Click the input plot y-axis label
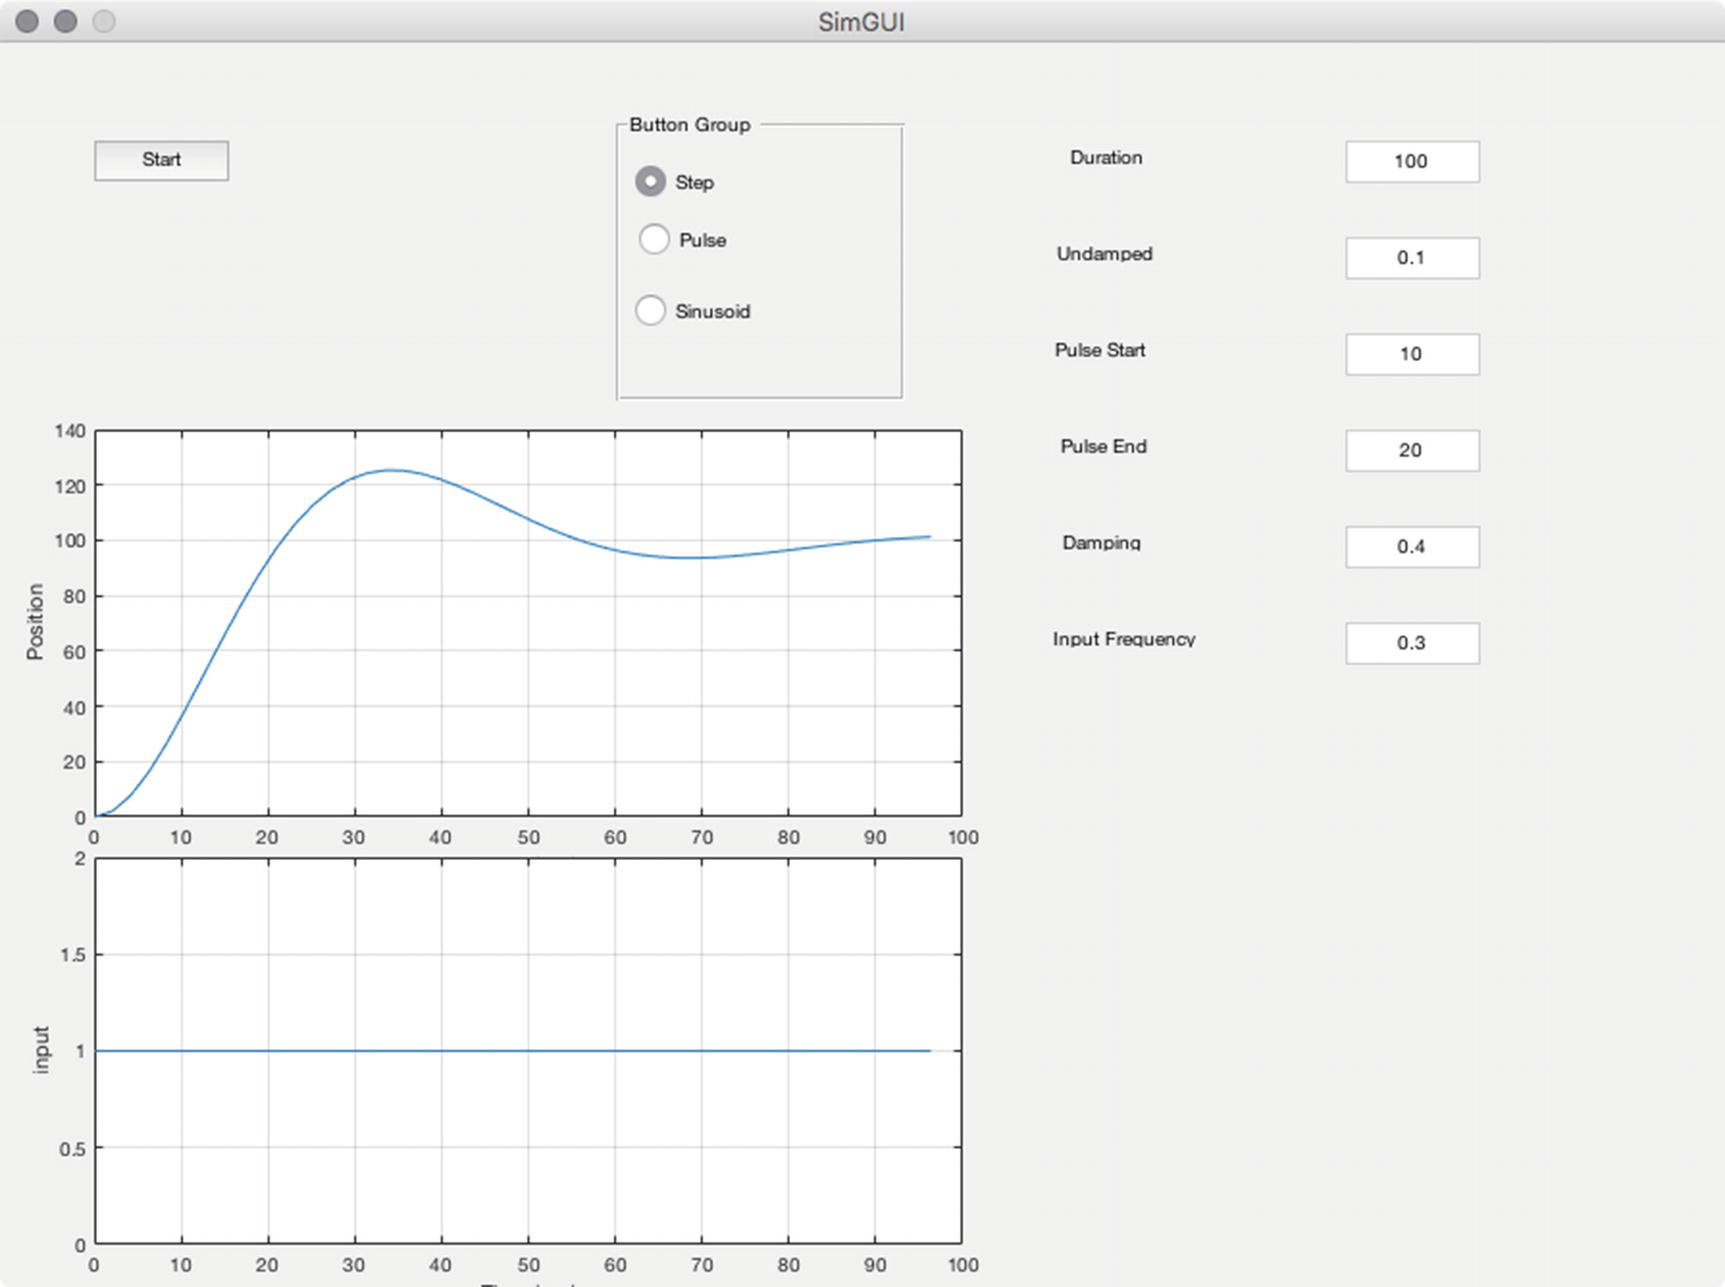Image resolution: width=1725 pixels, height=1287 pixels. click(x=41, y=1050)
